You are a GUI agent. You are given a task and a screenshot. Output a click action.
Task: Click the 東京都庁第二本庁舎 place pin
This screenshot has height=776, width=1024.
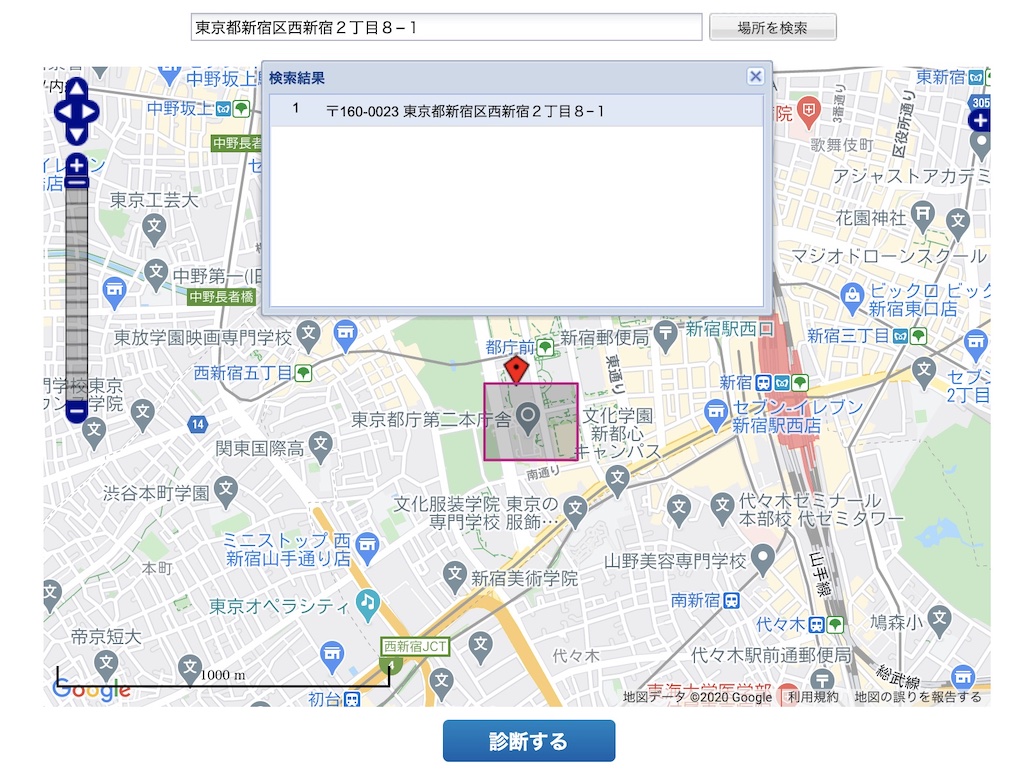tap(528, 417)
